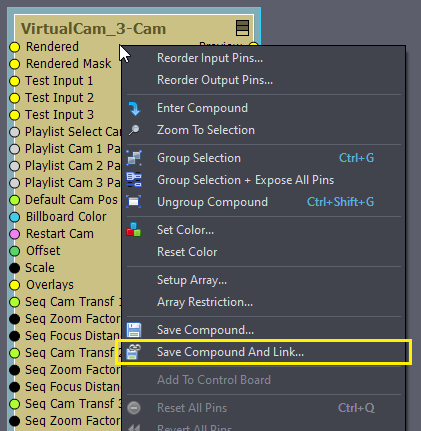Click the cyan Billboard Color pin
The image size is (421, 431).
coord(15,217)
